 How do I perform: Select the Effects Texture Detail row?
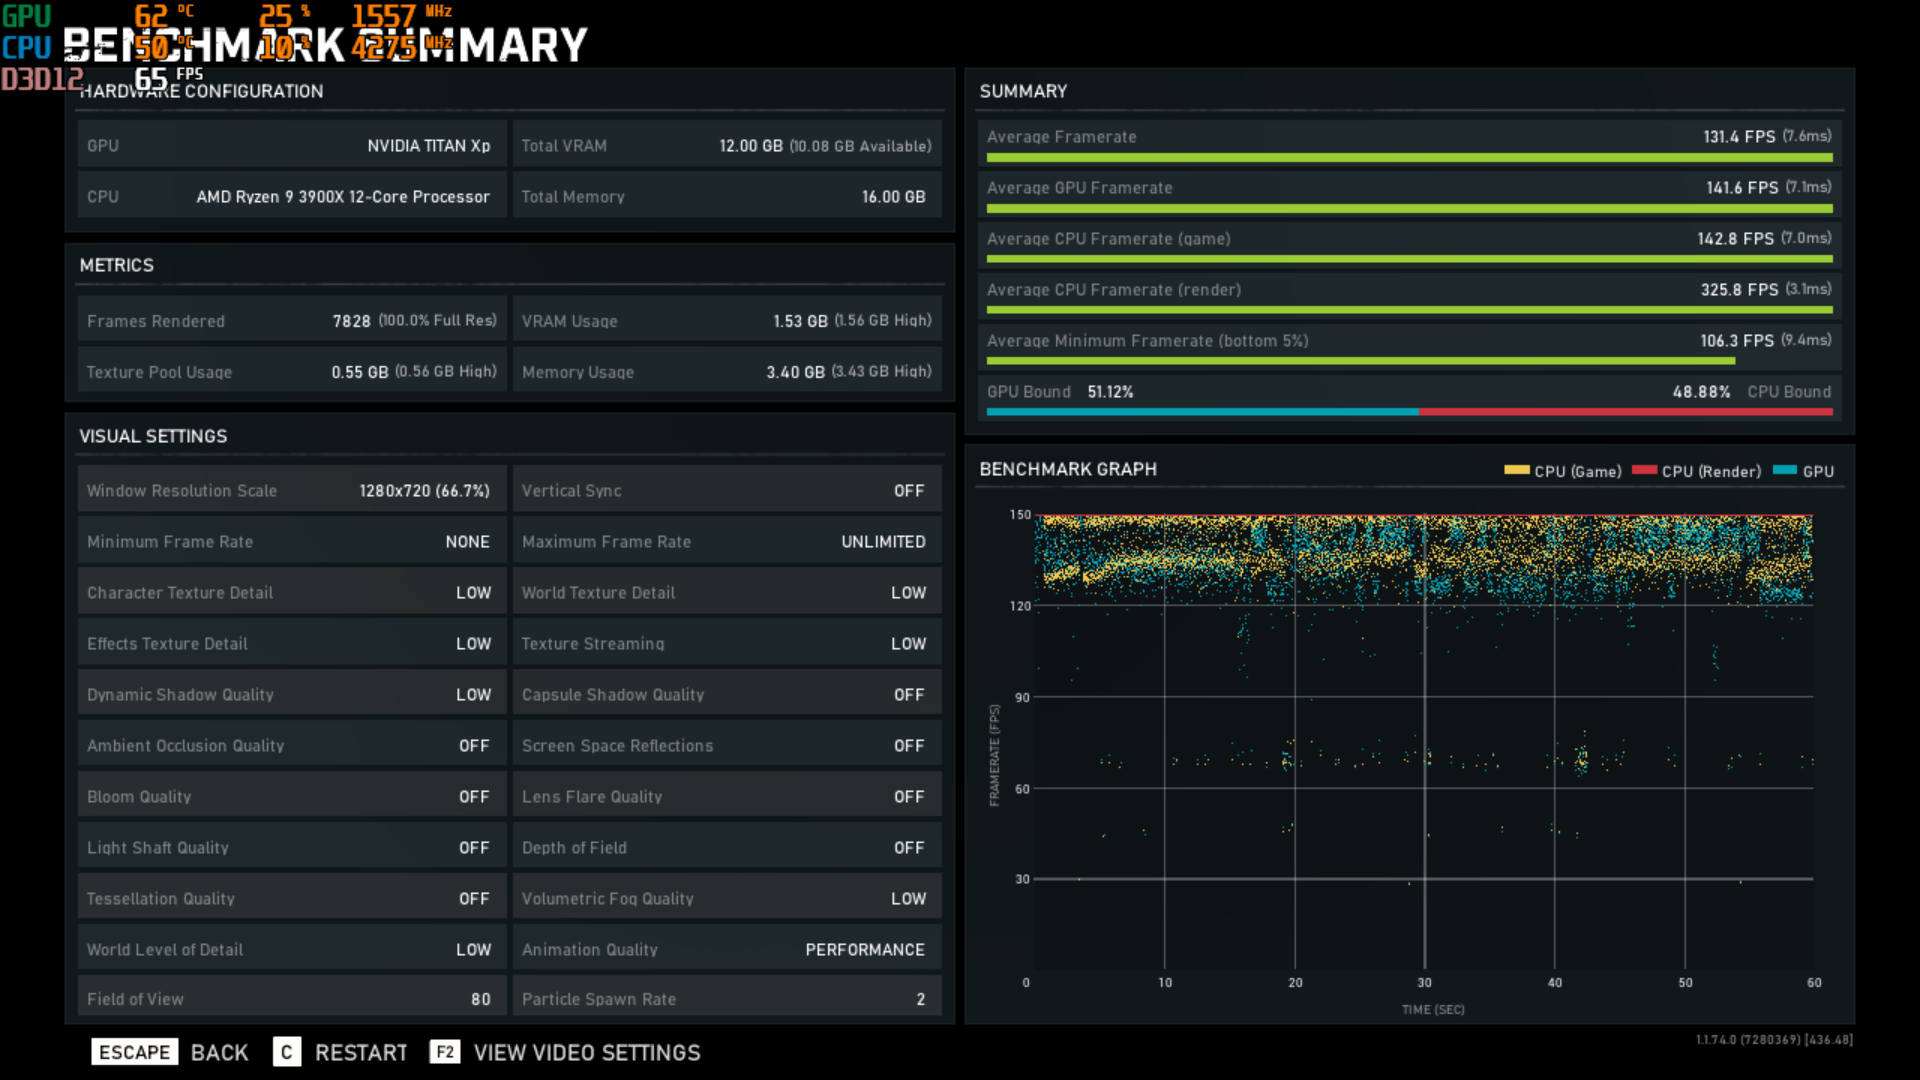pyautogui.click(x=292, y=643)
